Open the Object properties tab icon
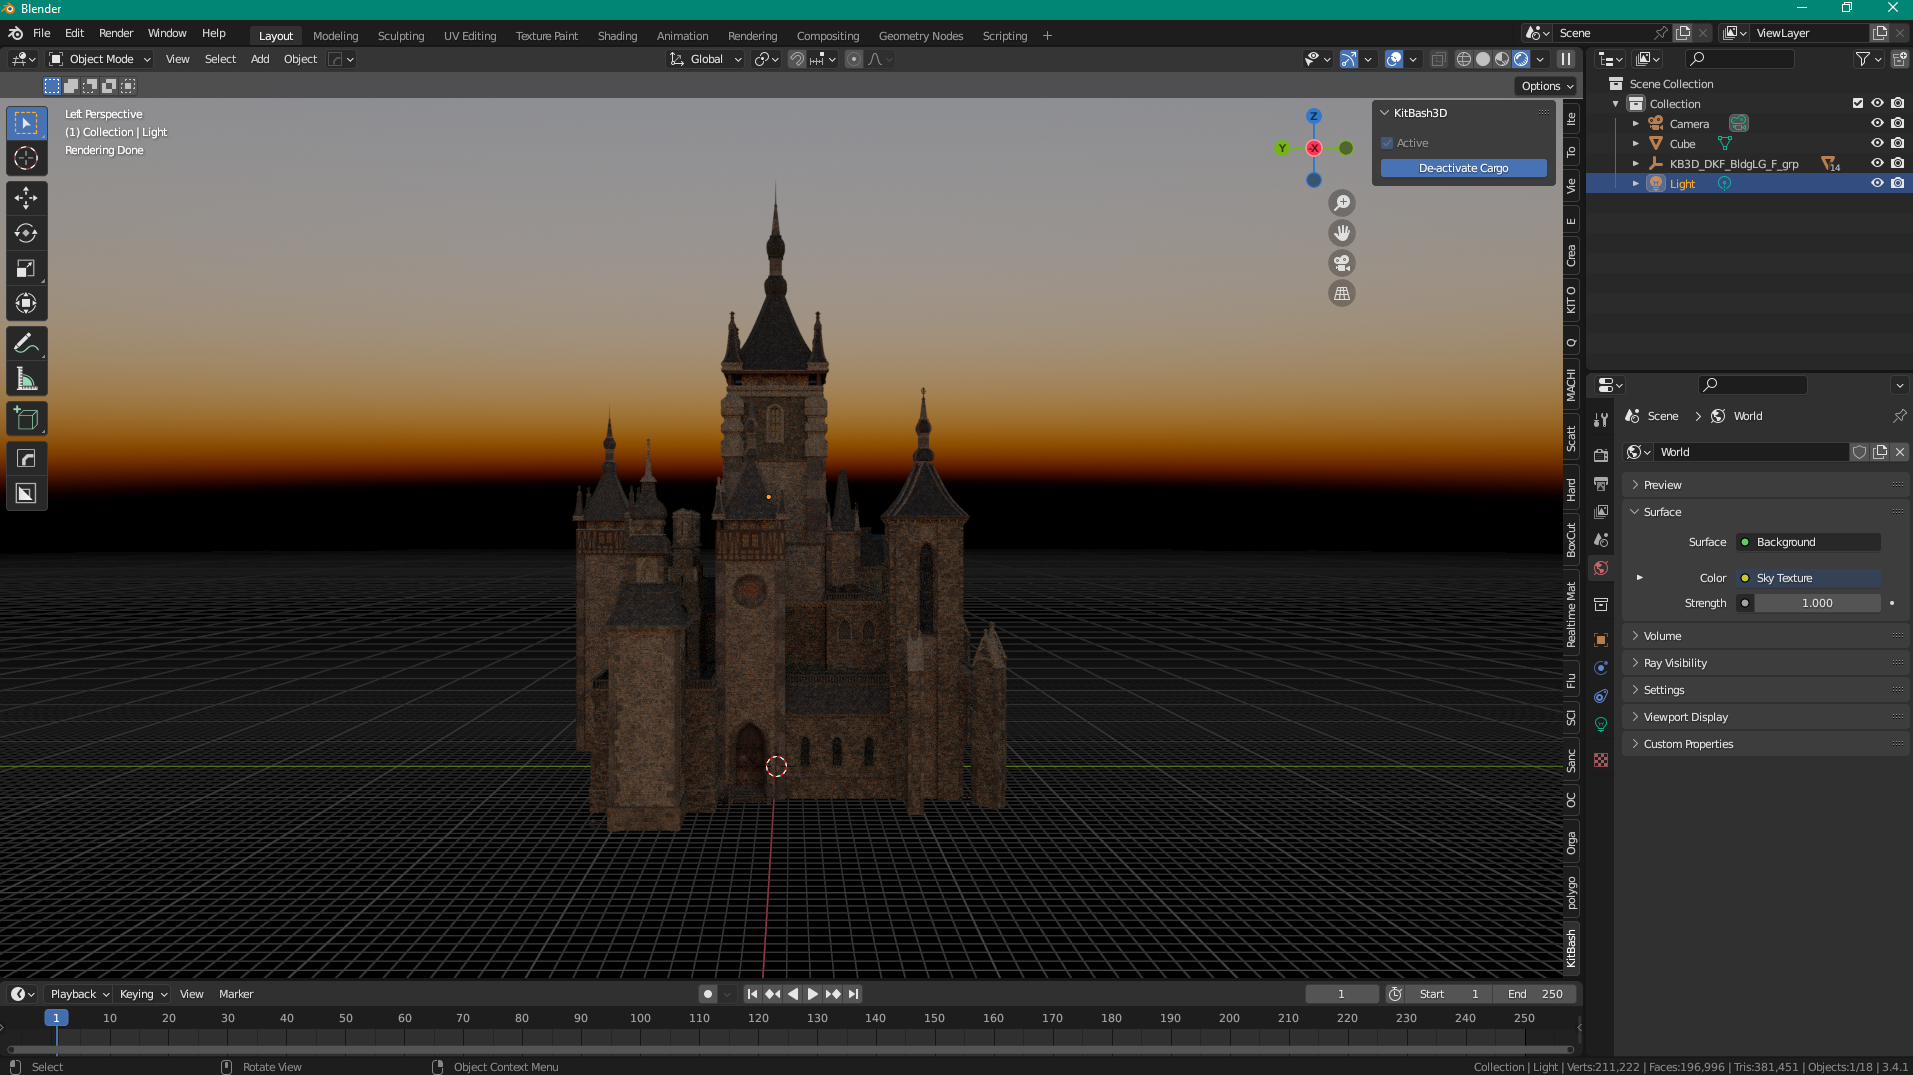The height and width of the screenshot is (1075, 1913). pos(1601,640)
